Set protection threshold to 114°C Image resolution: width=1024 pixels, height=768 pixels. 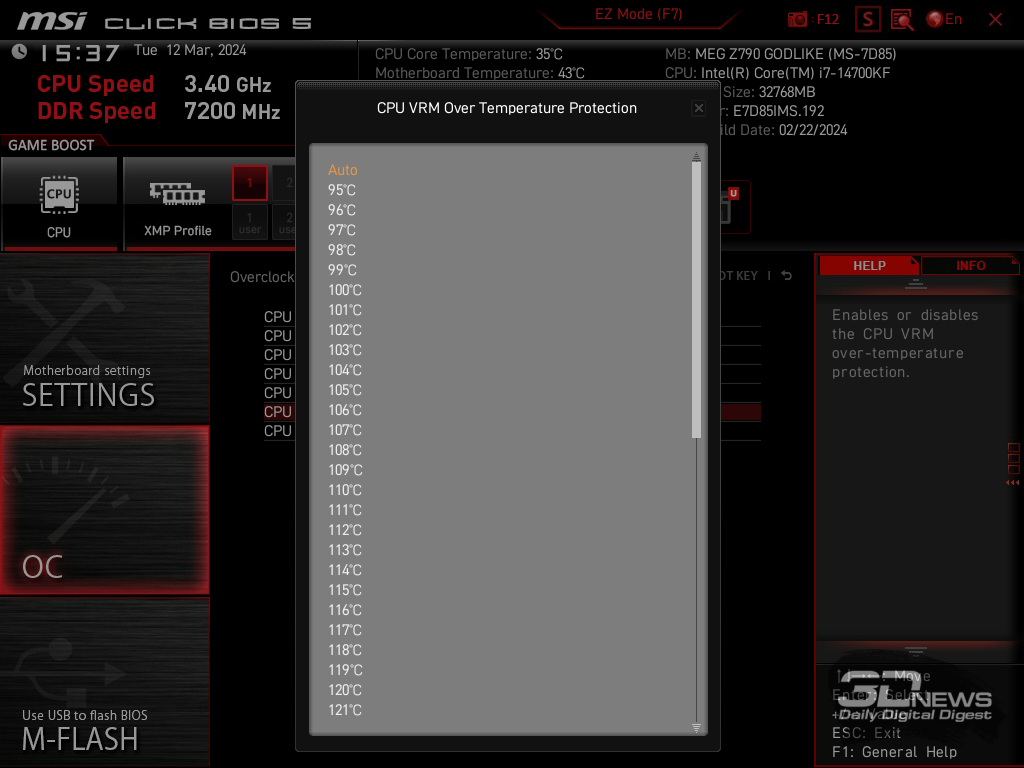tap(344, 570)
